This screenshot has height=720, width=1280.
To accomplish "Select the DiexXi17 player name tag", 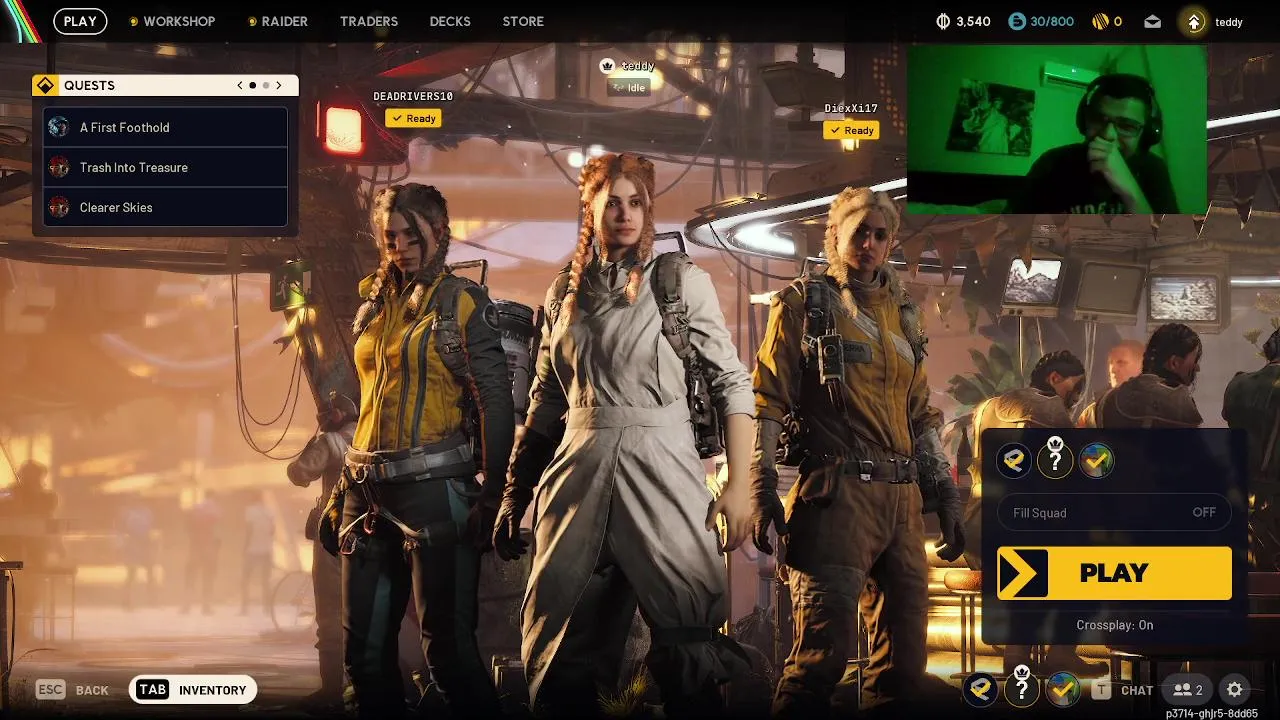I will (851, 108).
